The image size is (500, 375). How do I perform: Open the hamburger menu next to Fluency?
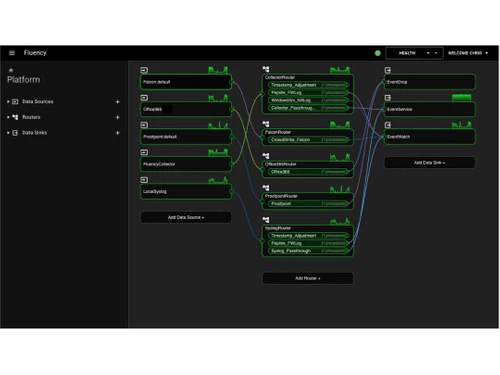point(12,53)
